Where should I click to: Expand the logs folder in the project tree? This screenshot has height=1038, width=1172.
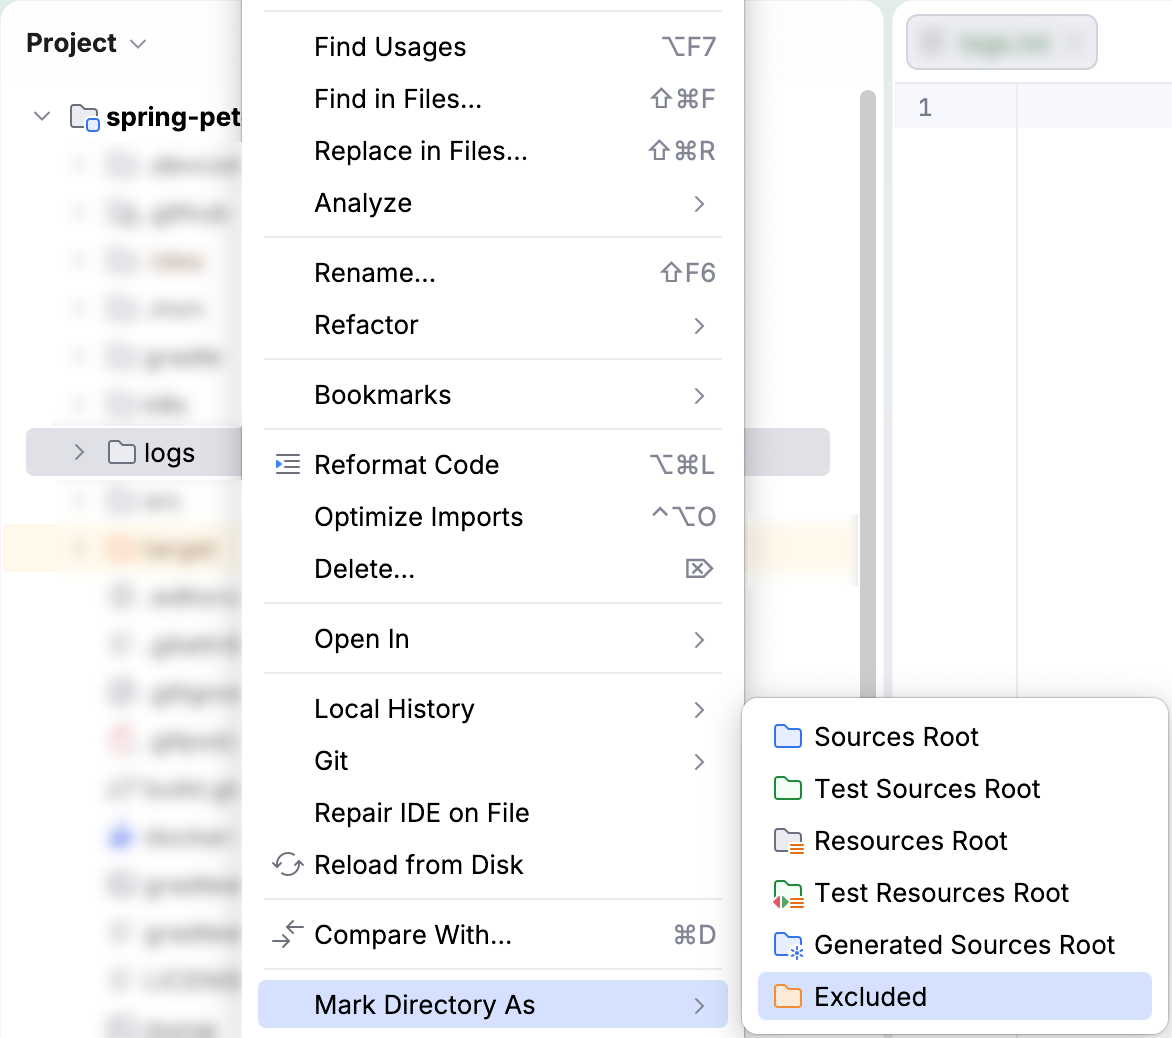[78, 452]
